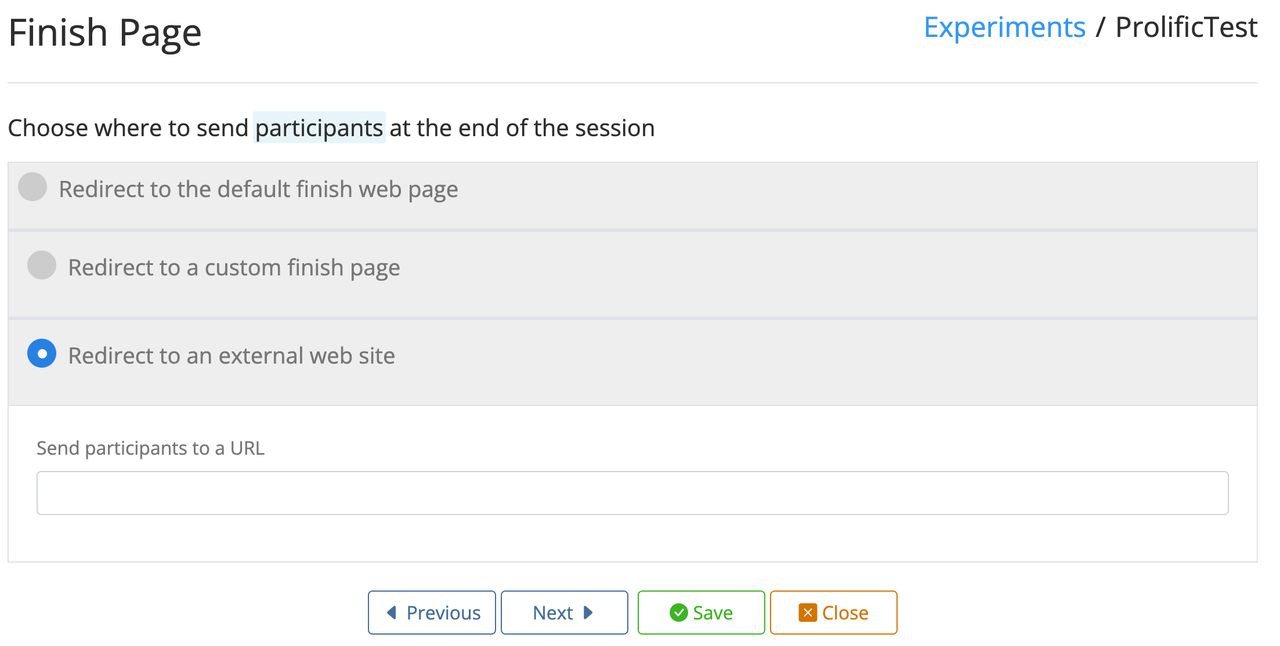Click the custom finish page row label
Viewport: 1280px width, 646px height.
(233, 267)
